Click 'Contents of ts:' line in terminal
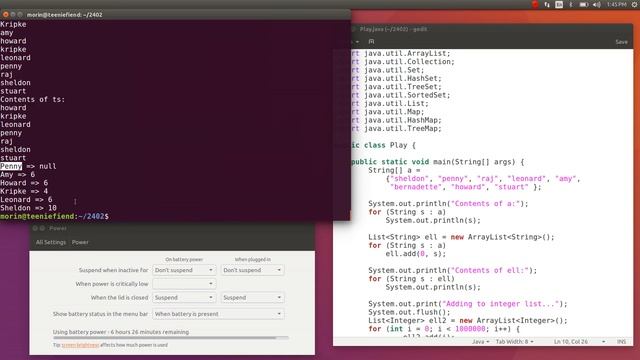 (x=32, y=100)
